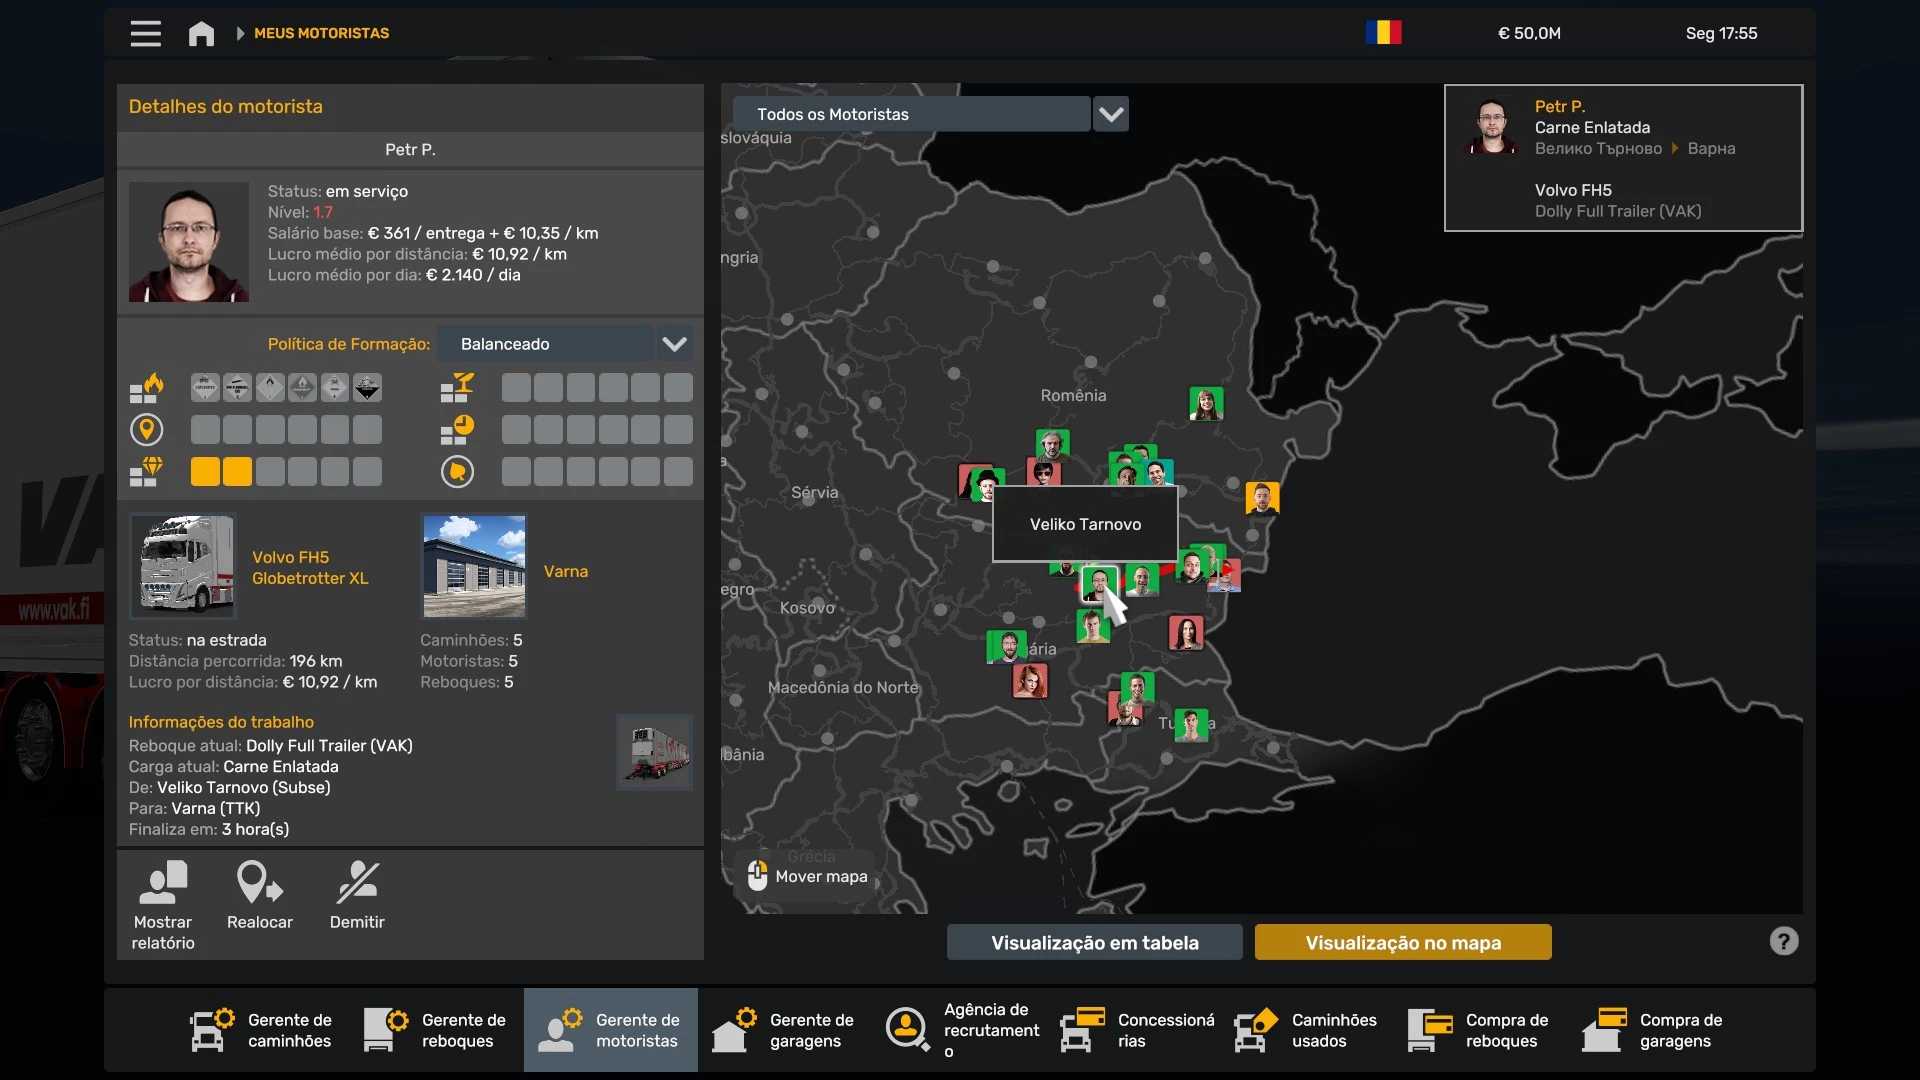
Task: Click the Romanian flag icon
Action: tap(1383, 33)
